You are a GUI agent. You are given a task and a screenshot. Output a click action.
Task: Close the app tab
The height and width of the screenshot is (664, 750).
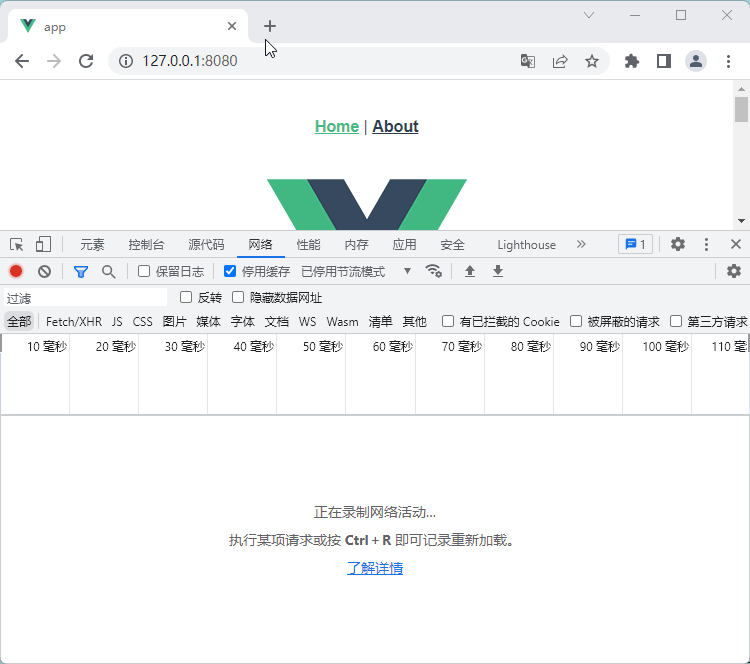tap(232, 26)
